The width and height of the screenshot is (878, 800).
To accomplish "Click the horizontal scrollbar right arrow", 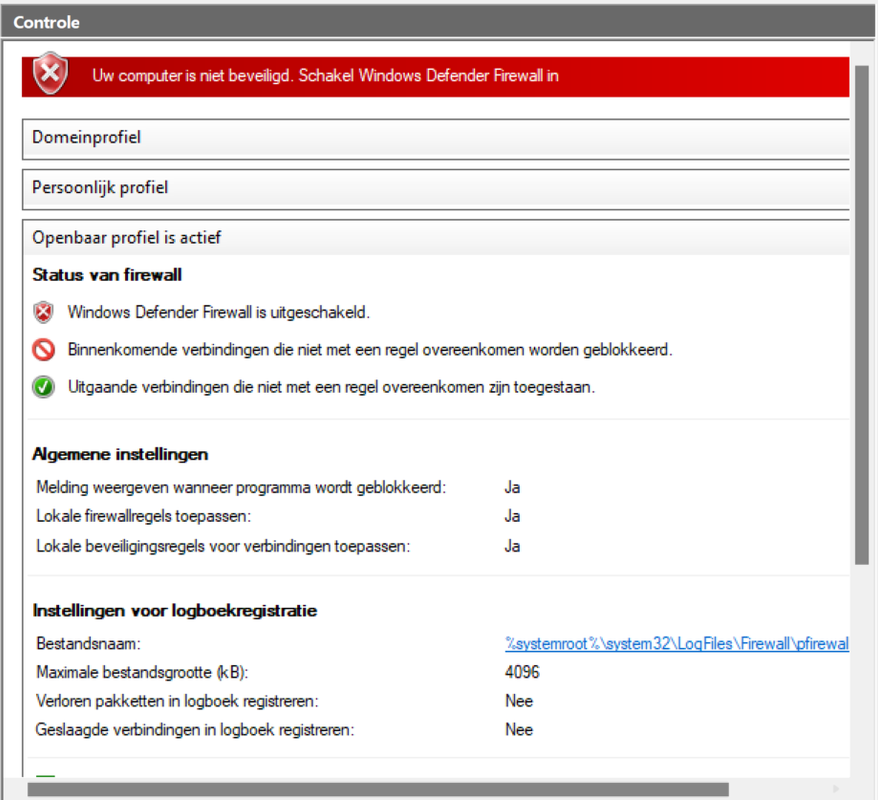I will (836, 789).
